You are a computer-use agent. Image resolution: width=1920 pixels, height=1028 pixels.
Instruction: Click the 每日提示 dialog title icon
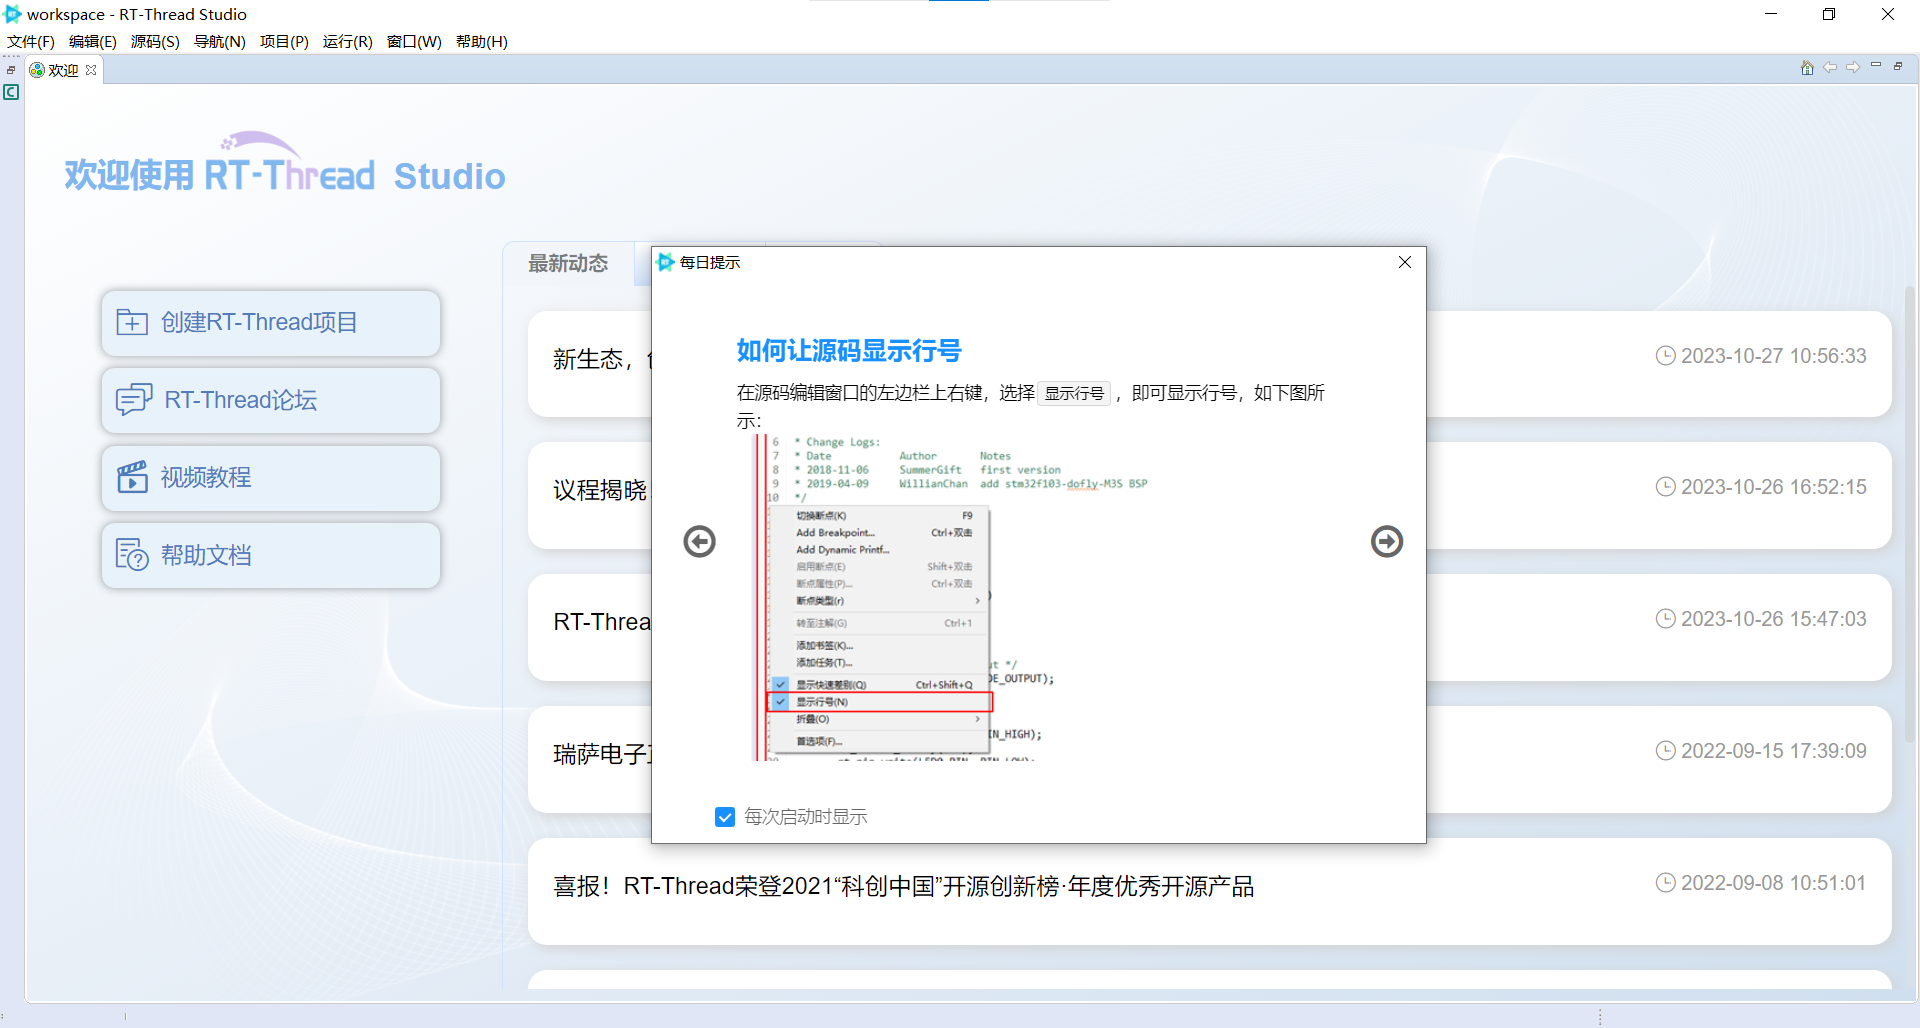(665, 262)
